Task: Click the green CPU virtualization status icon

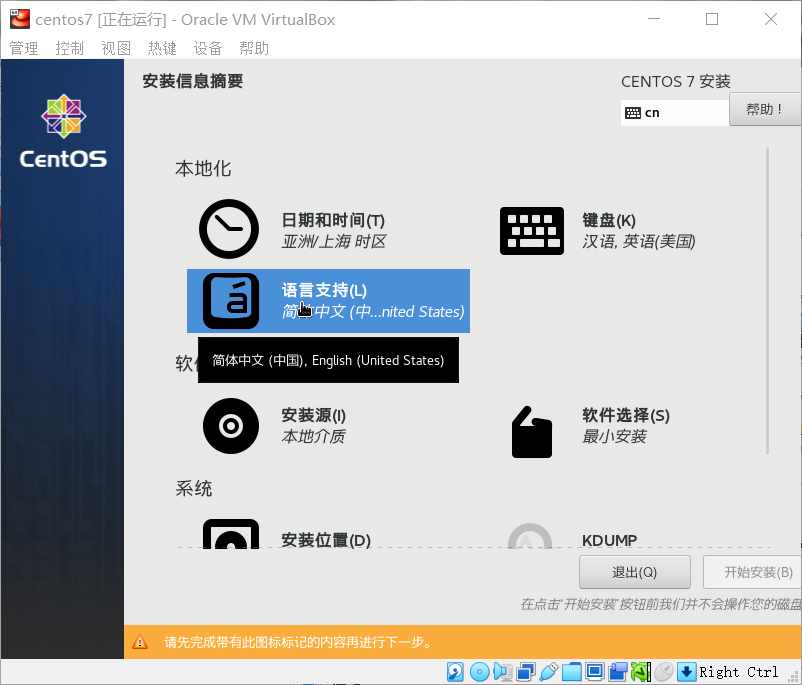Action: [x=641, y=672]
